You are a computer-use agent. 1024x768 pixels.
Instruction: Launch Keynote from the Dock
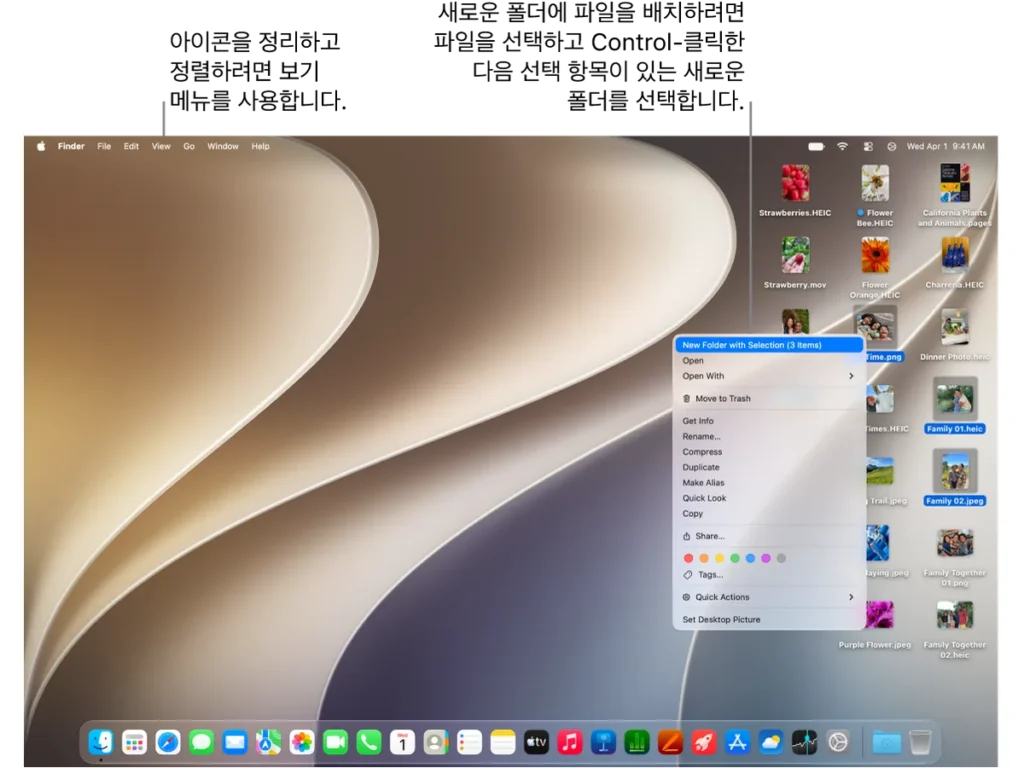click(x=603, y=743)
